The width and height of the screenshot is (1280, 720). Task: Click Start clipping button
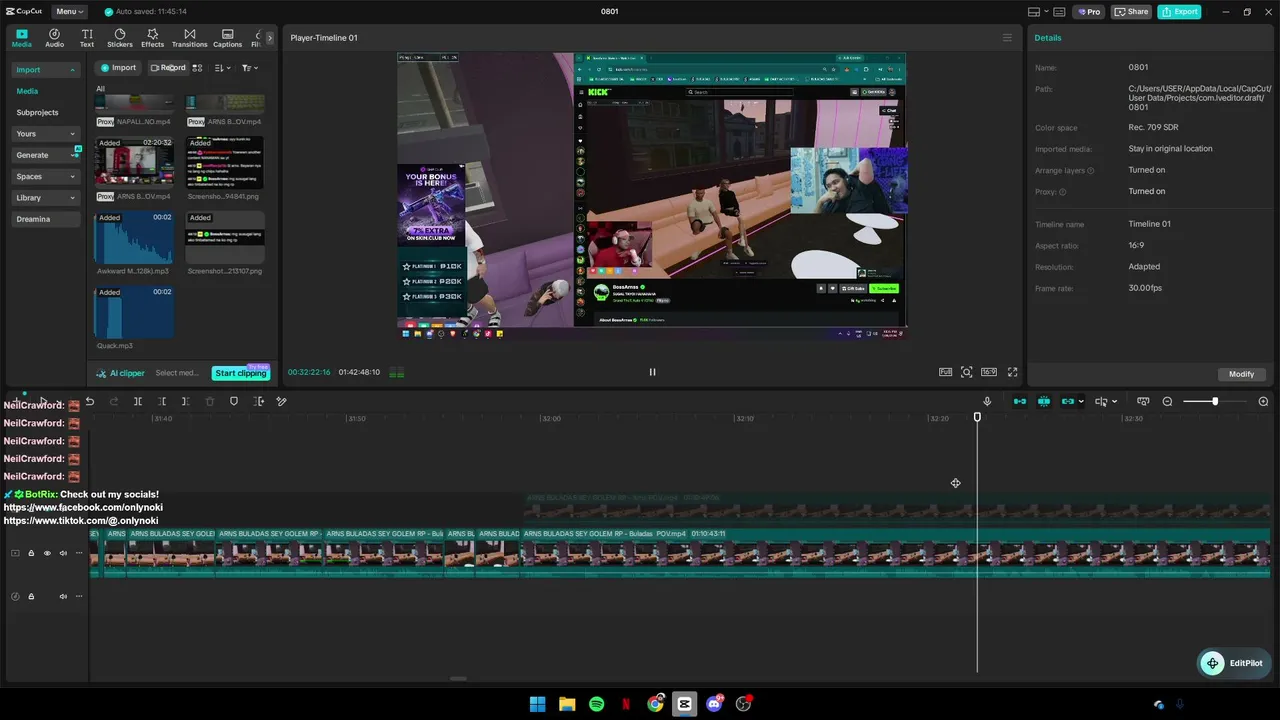coord(240,373)
